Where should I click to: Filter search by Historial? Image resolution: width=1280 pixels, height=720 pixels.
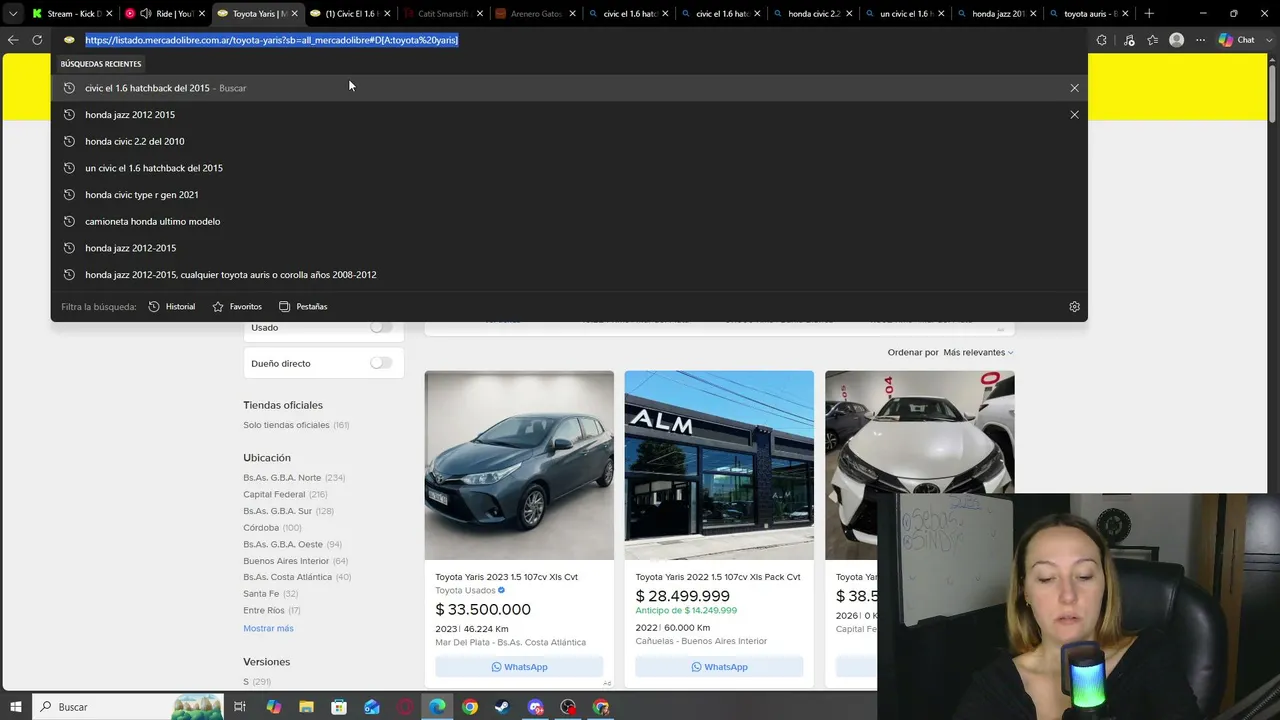click(x=172, y=307)
